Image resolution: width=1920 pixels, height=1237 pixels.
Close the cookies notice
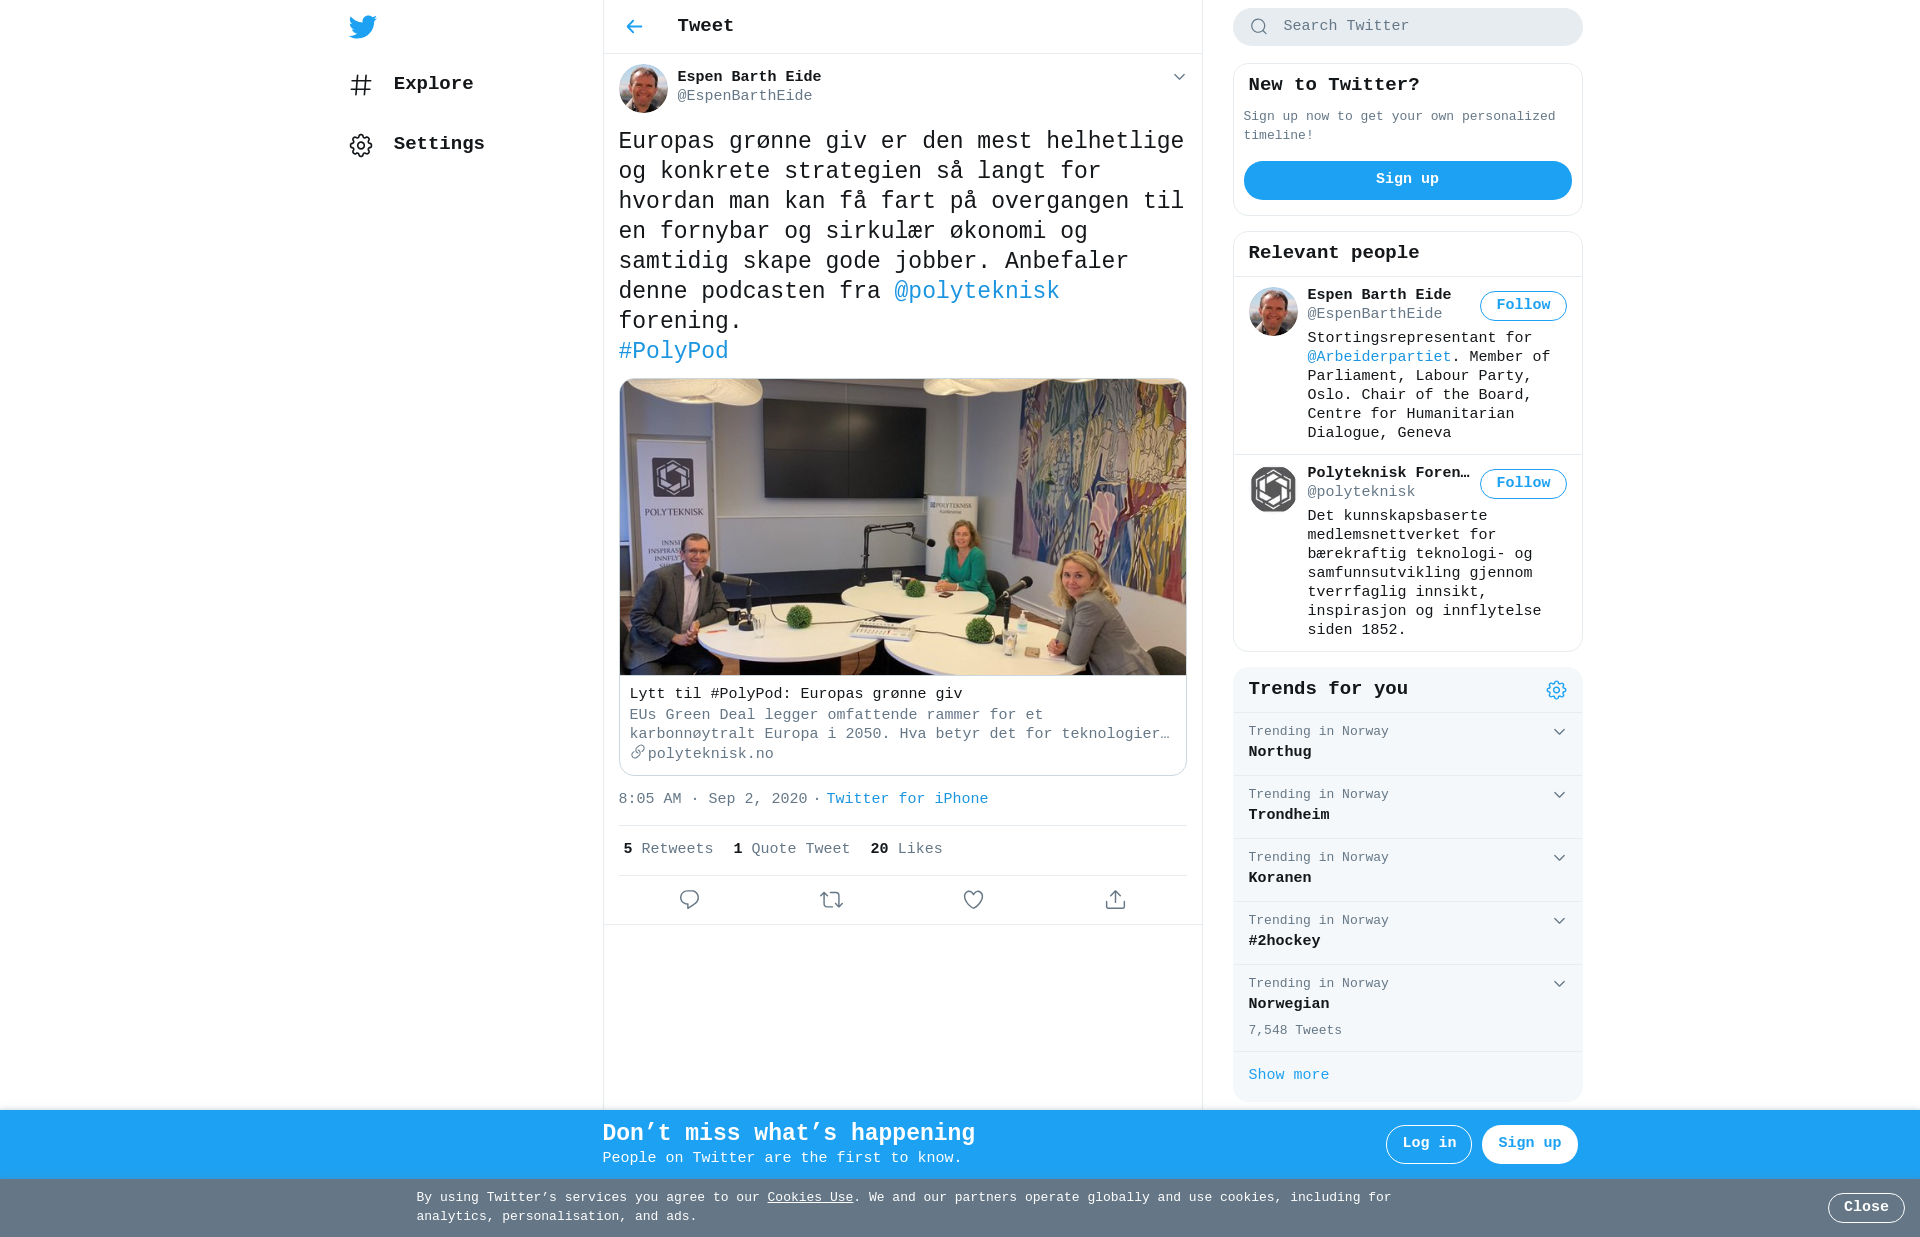(x=1866, y=1207)
